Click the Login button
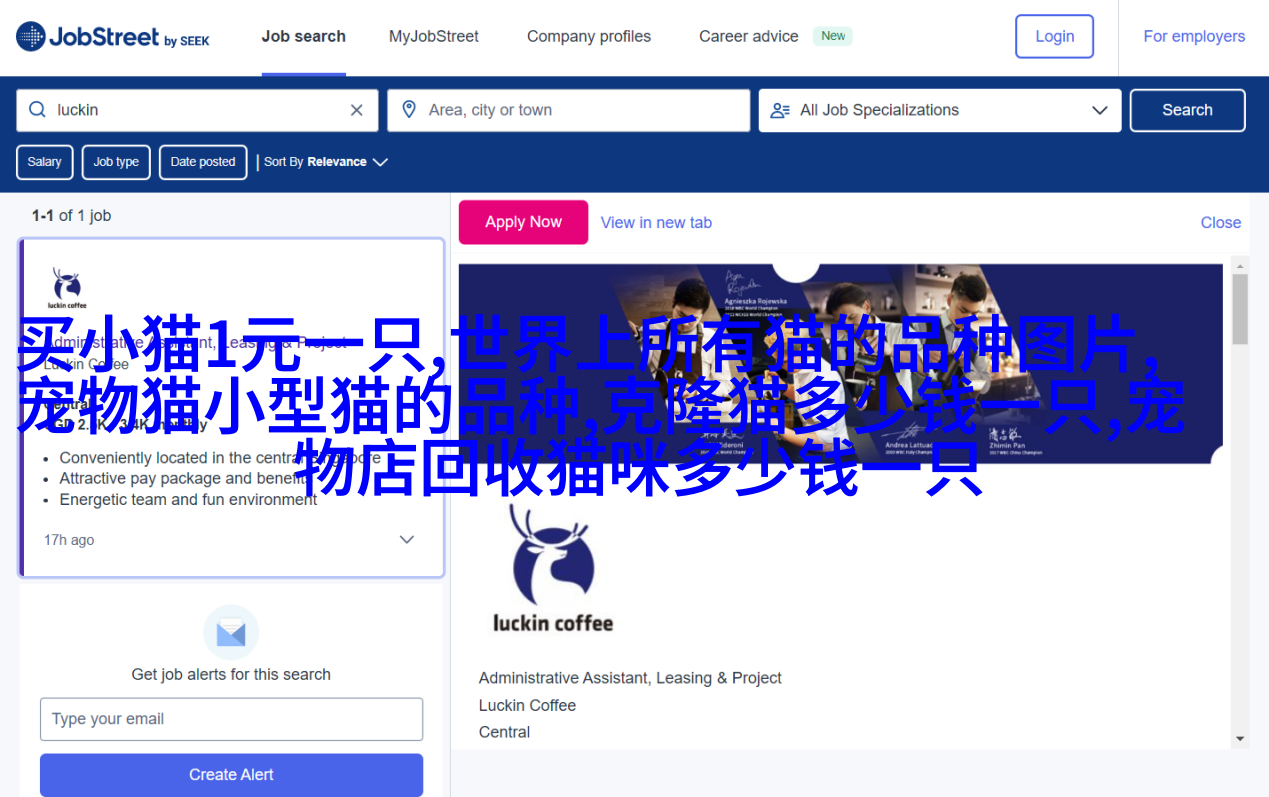 (x=1054, y=36)
